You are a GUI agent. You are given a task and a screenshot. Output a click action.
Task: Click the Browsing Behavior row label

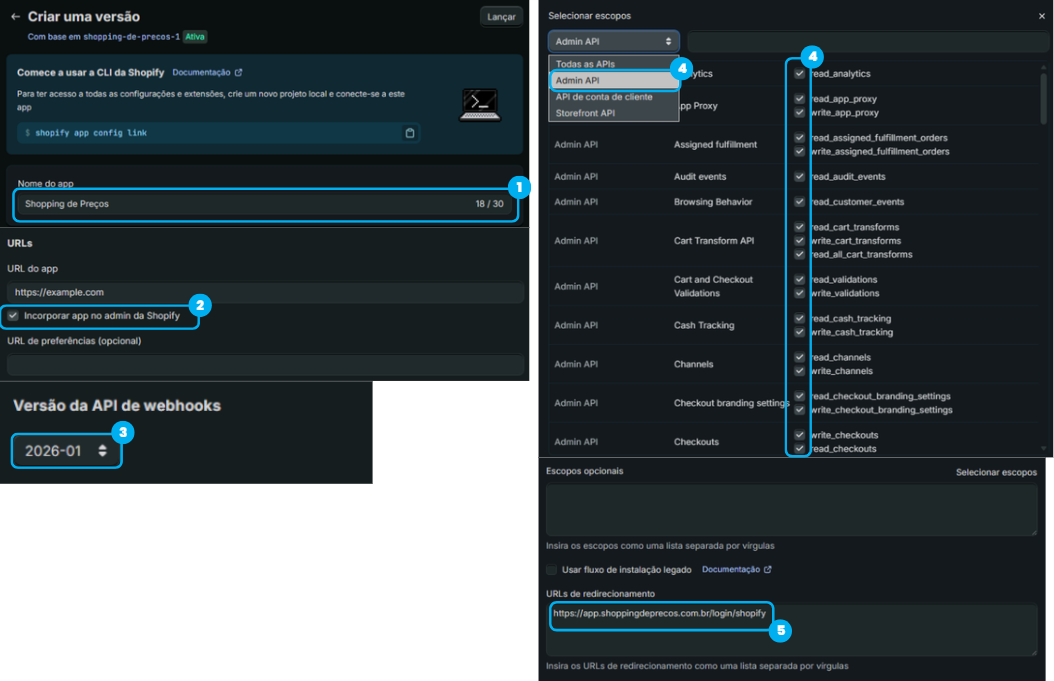pyautogui.click(x=713, y=202)
